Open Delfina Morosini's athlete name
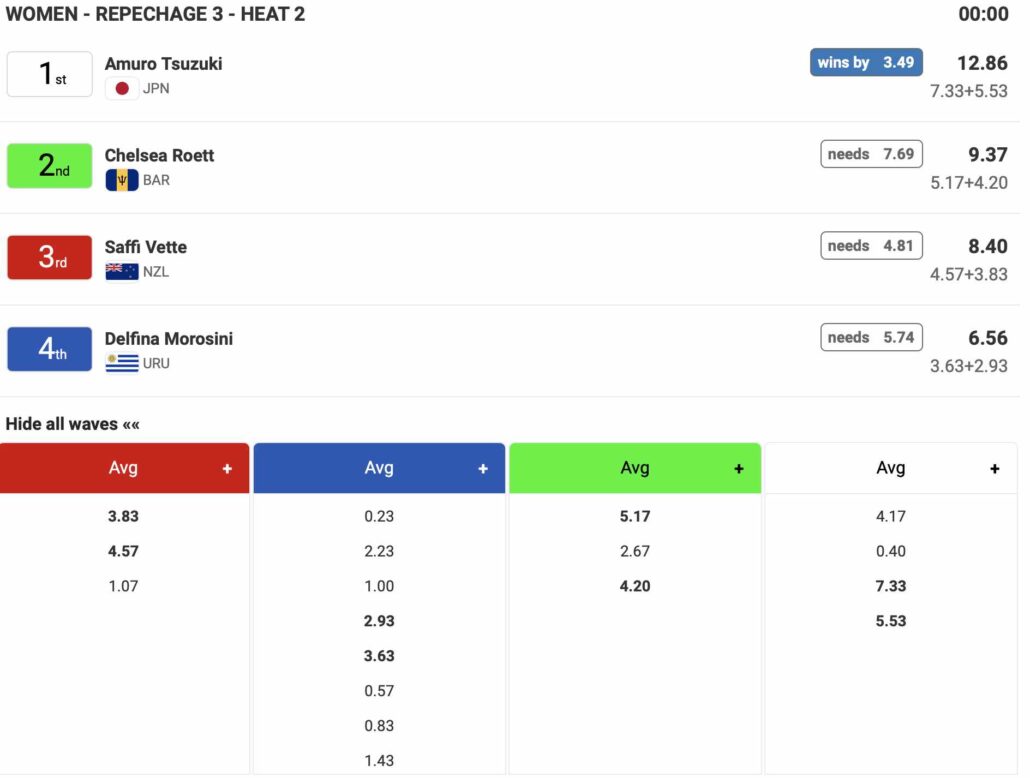This screenshot has height=778, width=1030. 169,339
